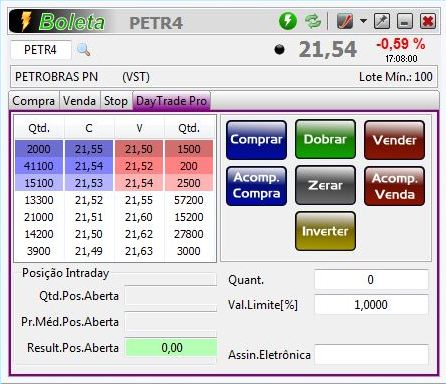Open the Stop tab

(x=116, y=101)
